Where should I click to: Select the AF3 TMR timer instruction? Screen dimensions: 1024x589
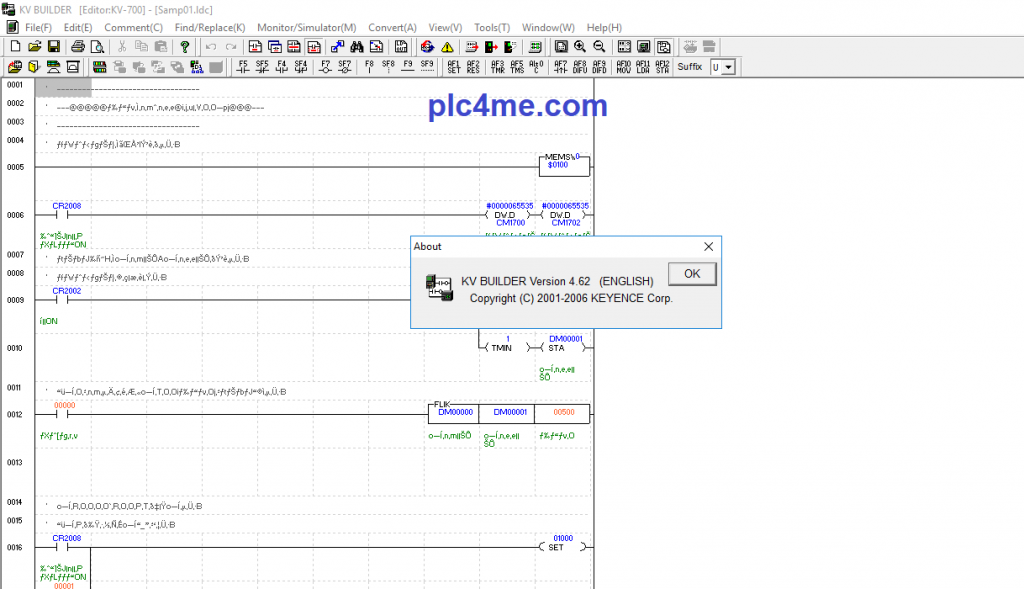tap(497, 67)
